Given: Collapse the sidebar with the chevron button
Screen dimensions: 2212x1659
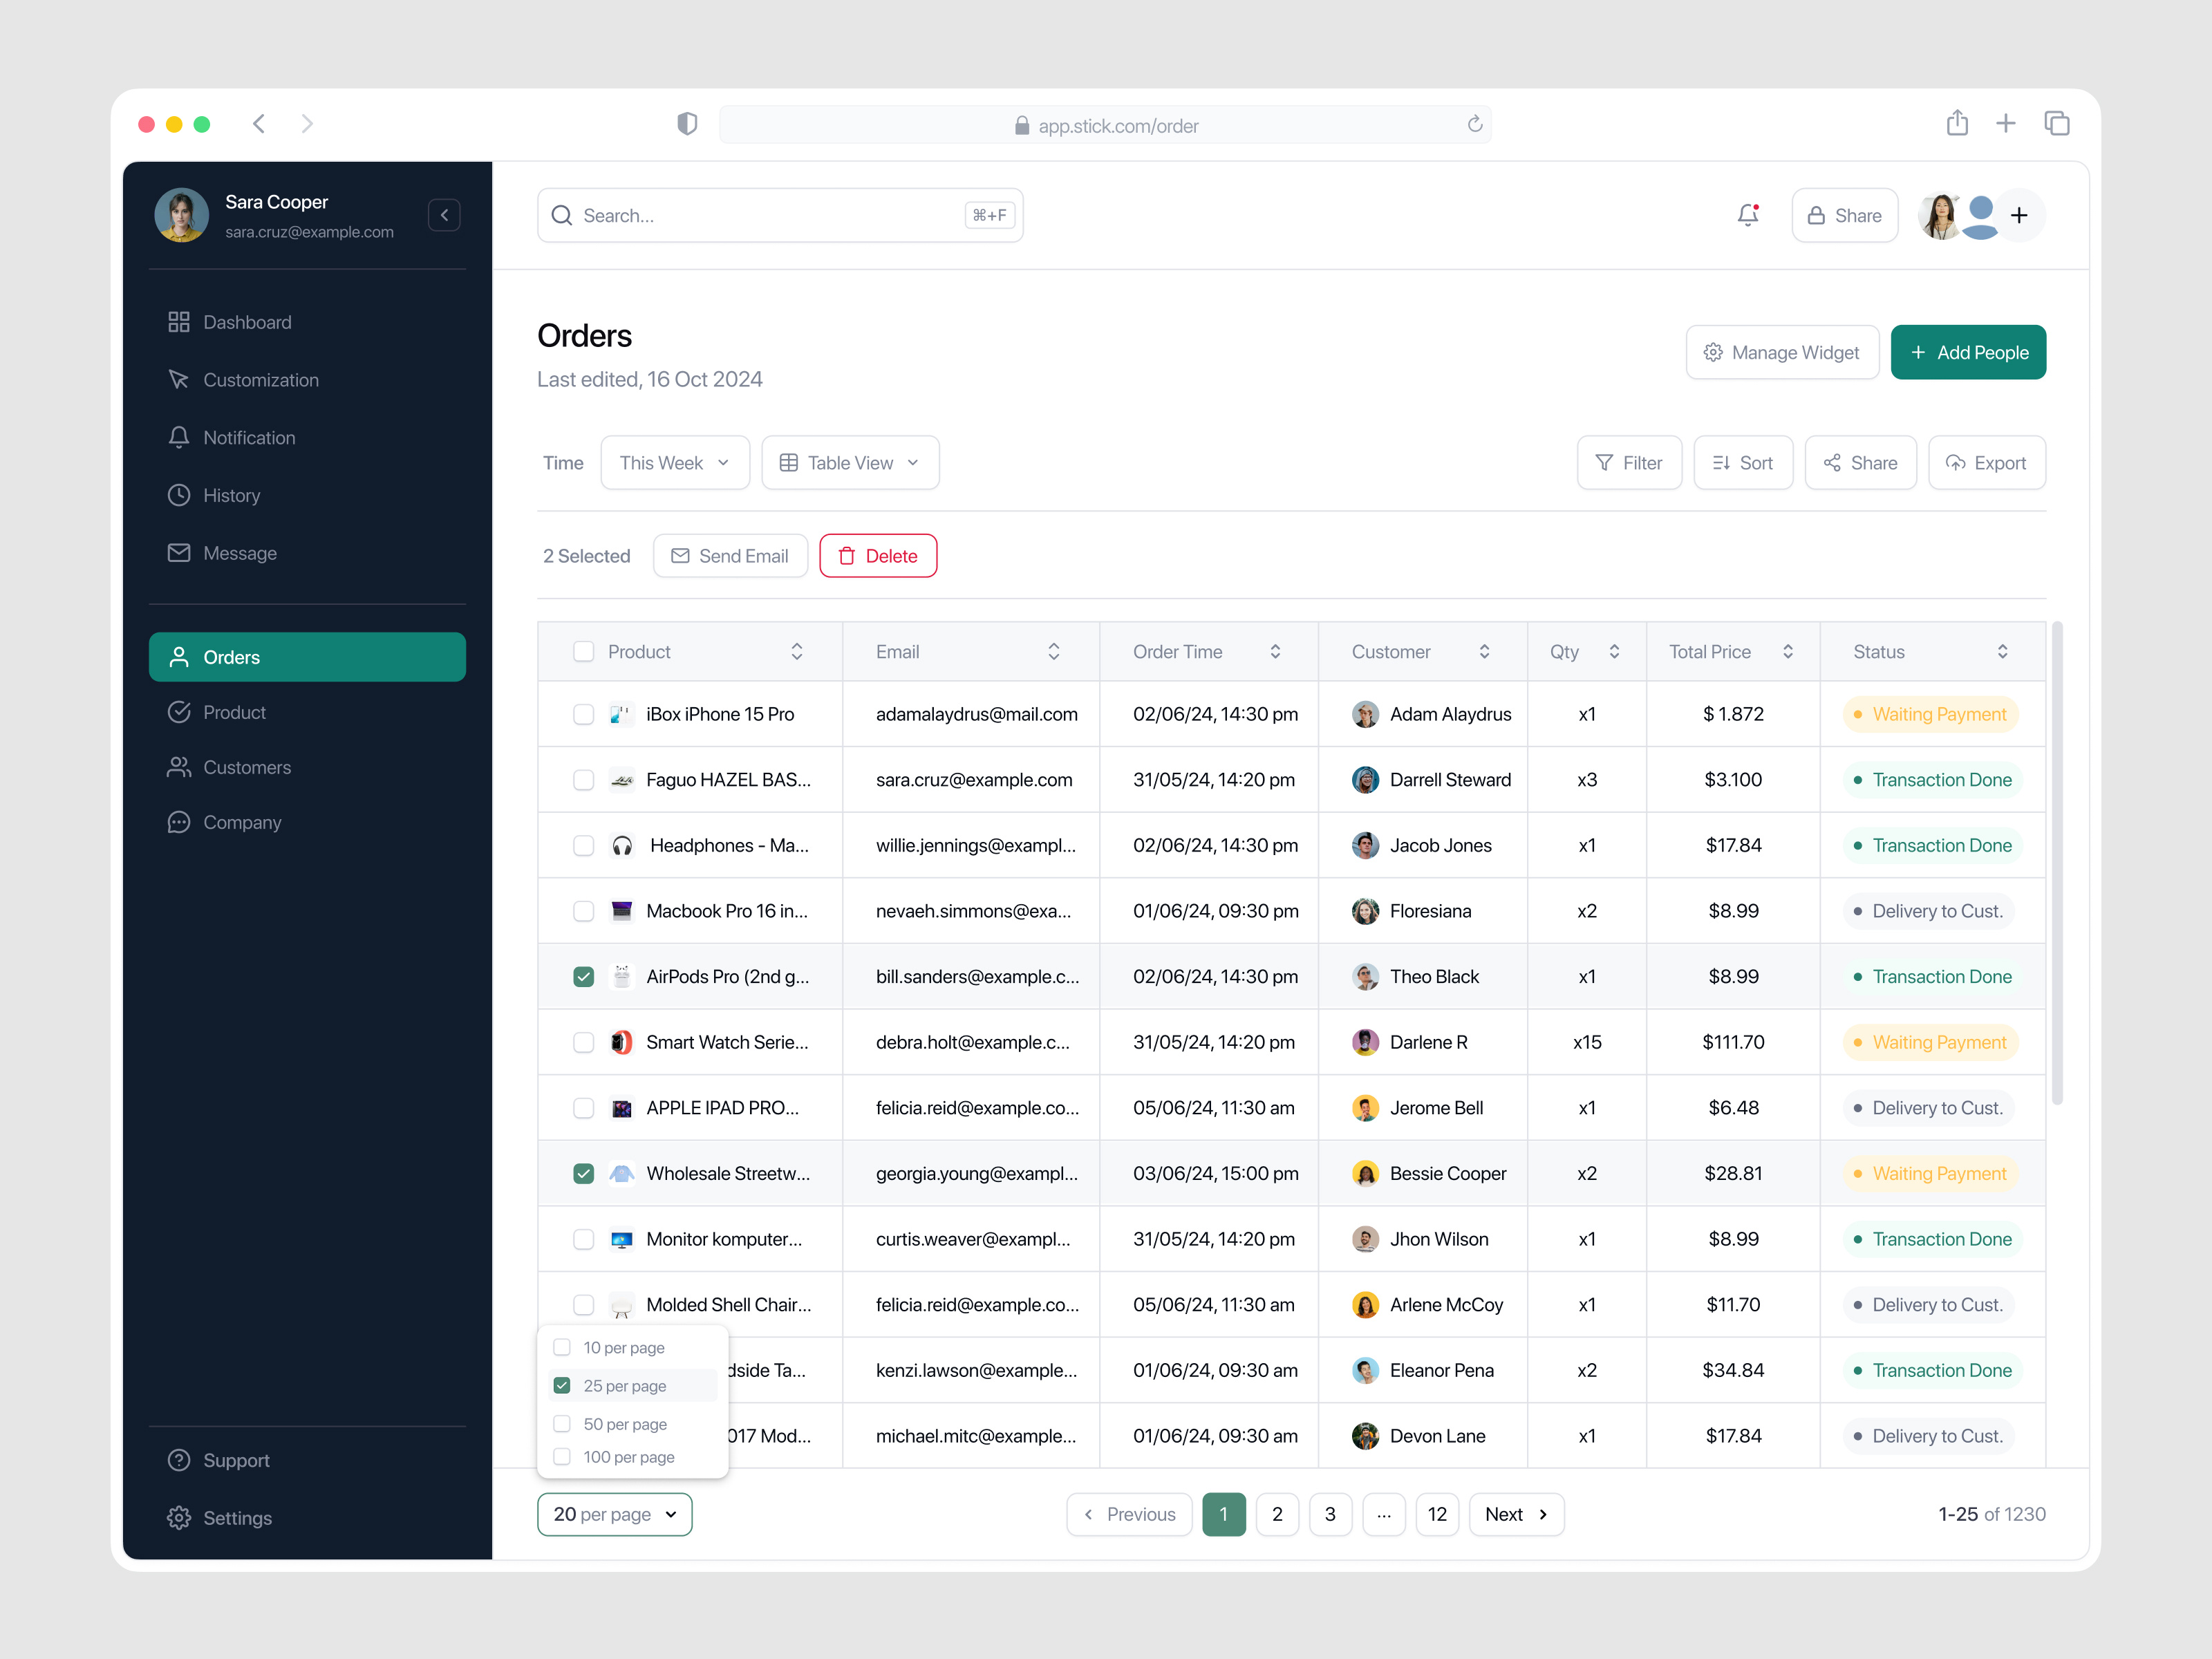Looking at the screenshot, I should tap(444, 214).
